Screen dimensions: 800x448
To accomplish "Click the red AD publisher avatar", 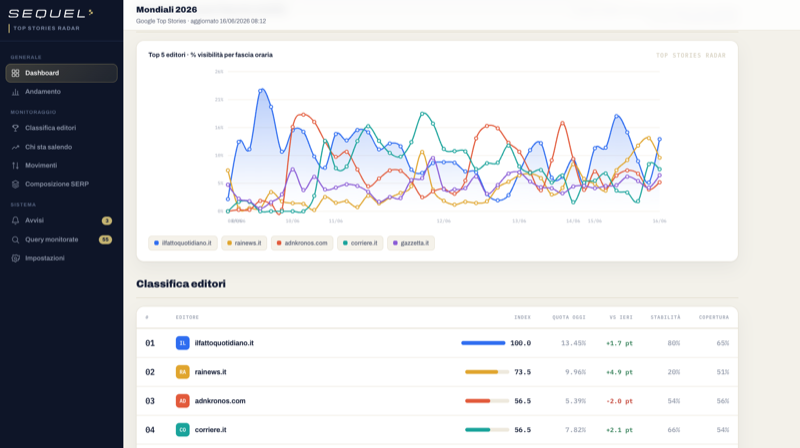I will (x=182, y=401).
